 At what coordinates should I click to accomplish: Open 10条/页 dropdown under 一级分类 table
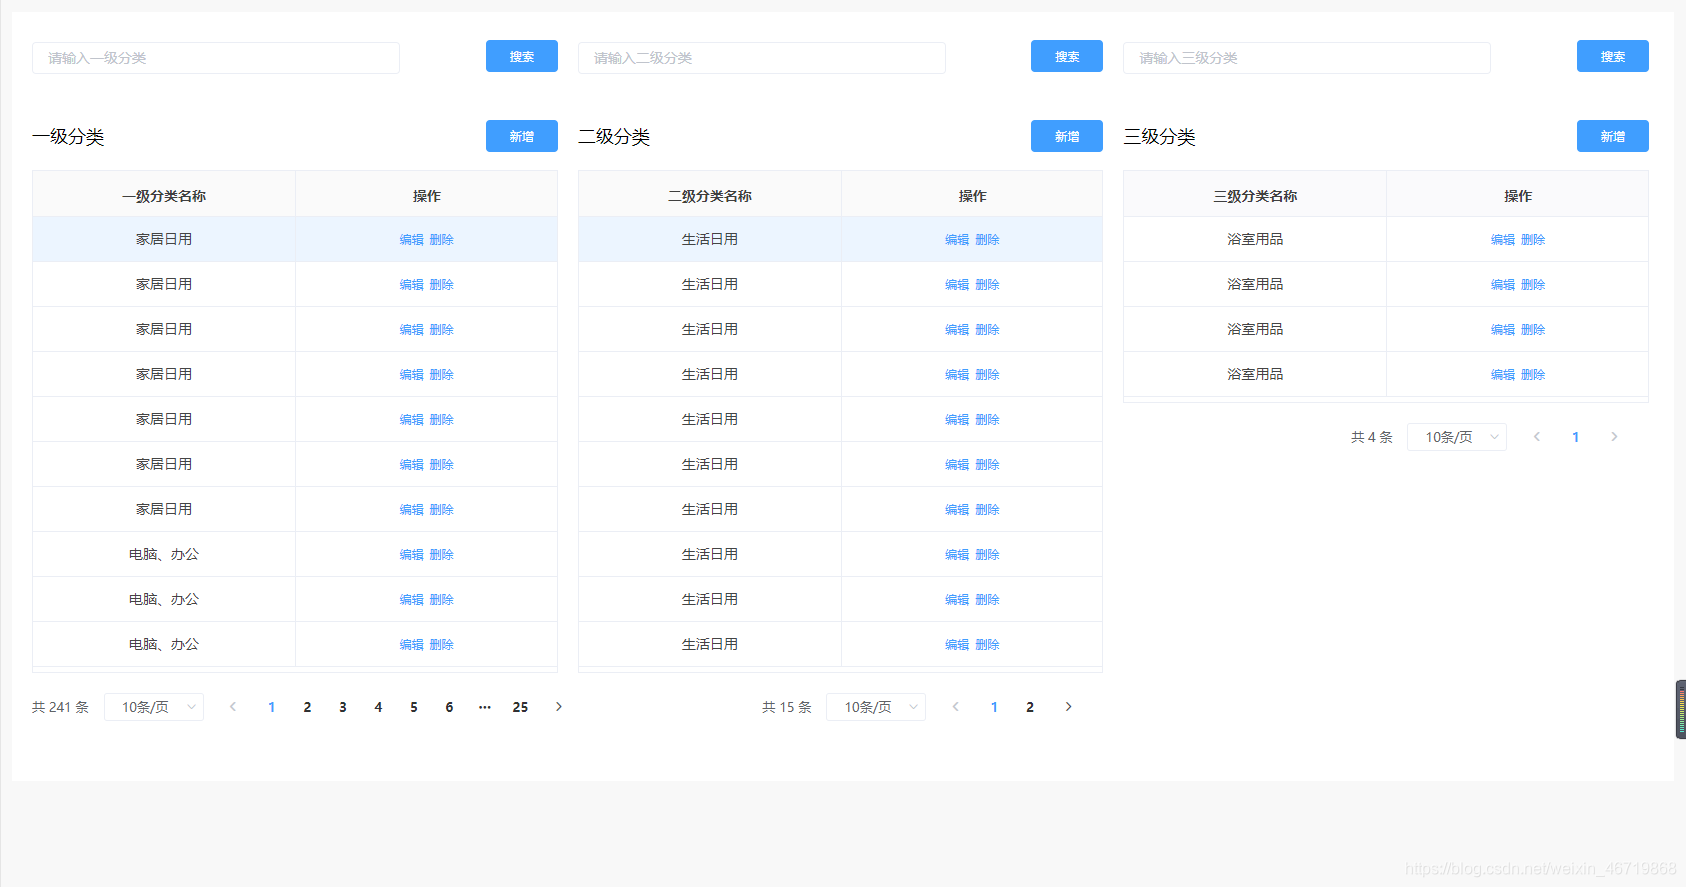click(x=154, y=707)
